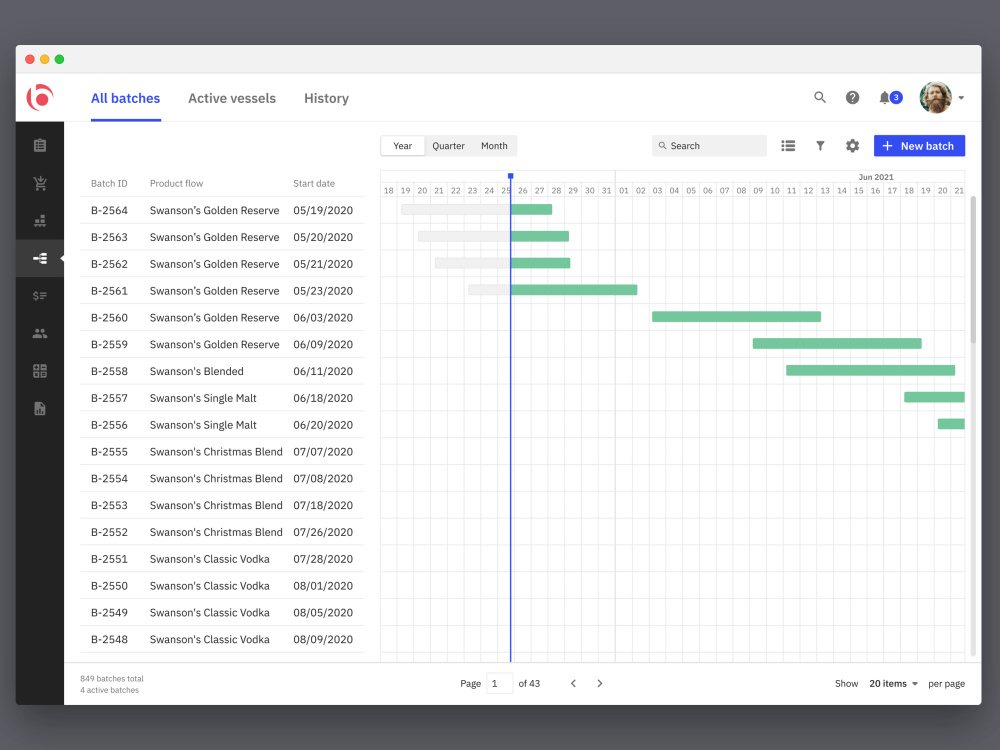Open the dashboard grid sidebar icon
1000x750 pixels.
click(x=40, y=371)
